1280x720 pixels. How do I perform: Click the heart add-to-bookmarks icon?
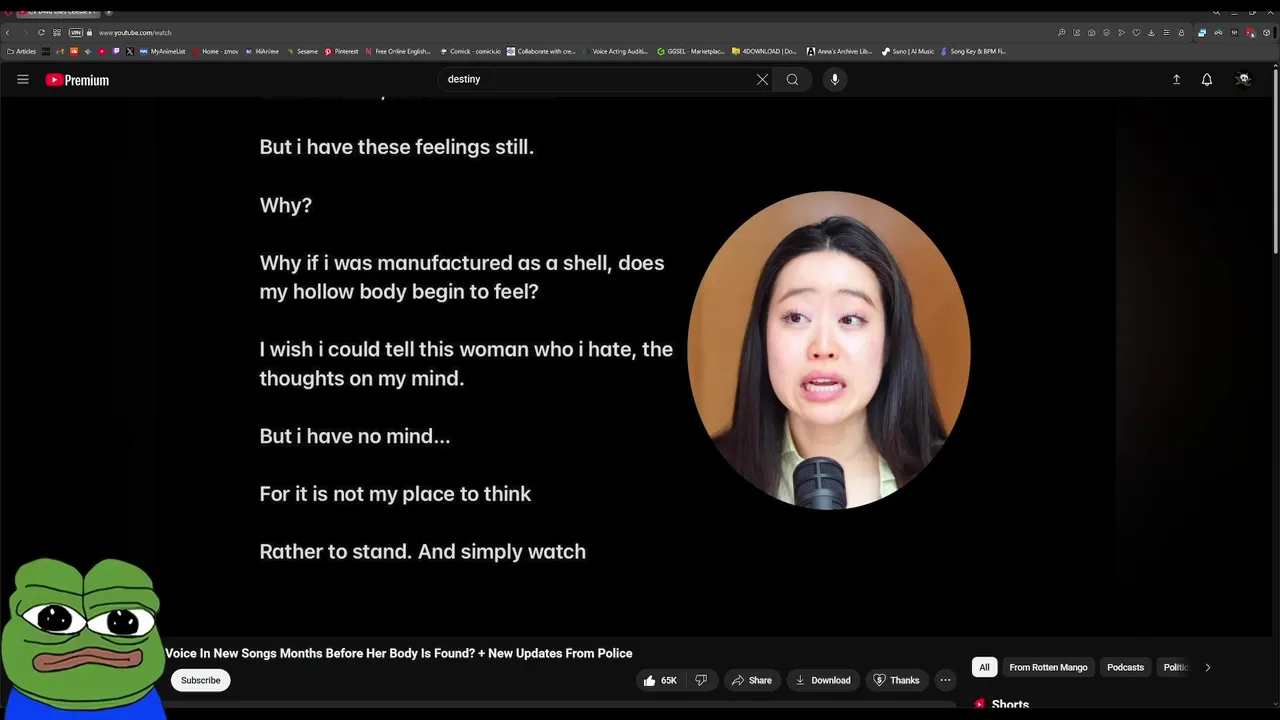(1136, 33)
